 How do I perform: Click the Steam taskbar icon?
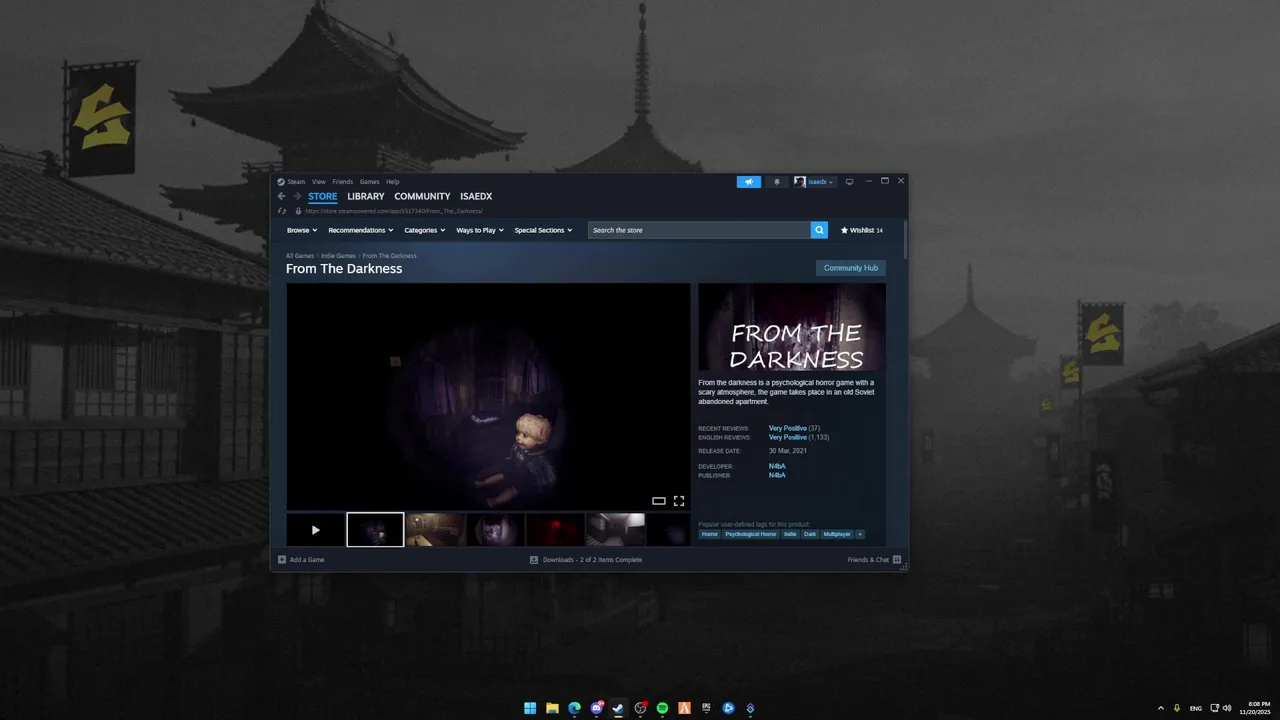(618, 708)
